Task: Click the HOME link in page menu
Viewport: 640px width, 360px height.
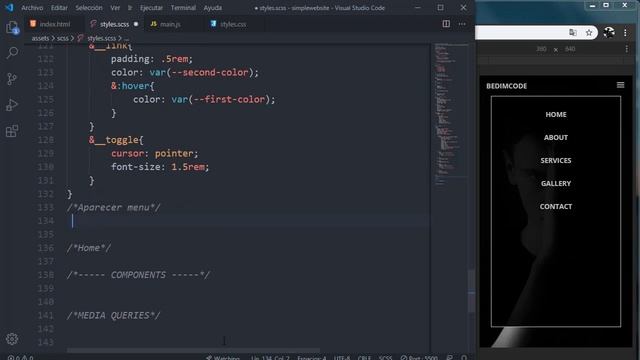Action: 556,115
